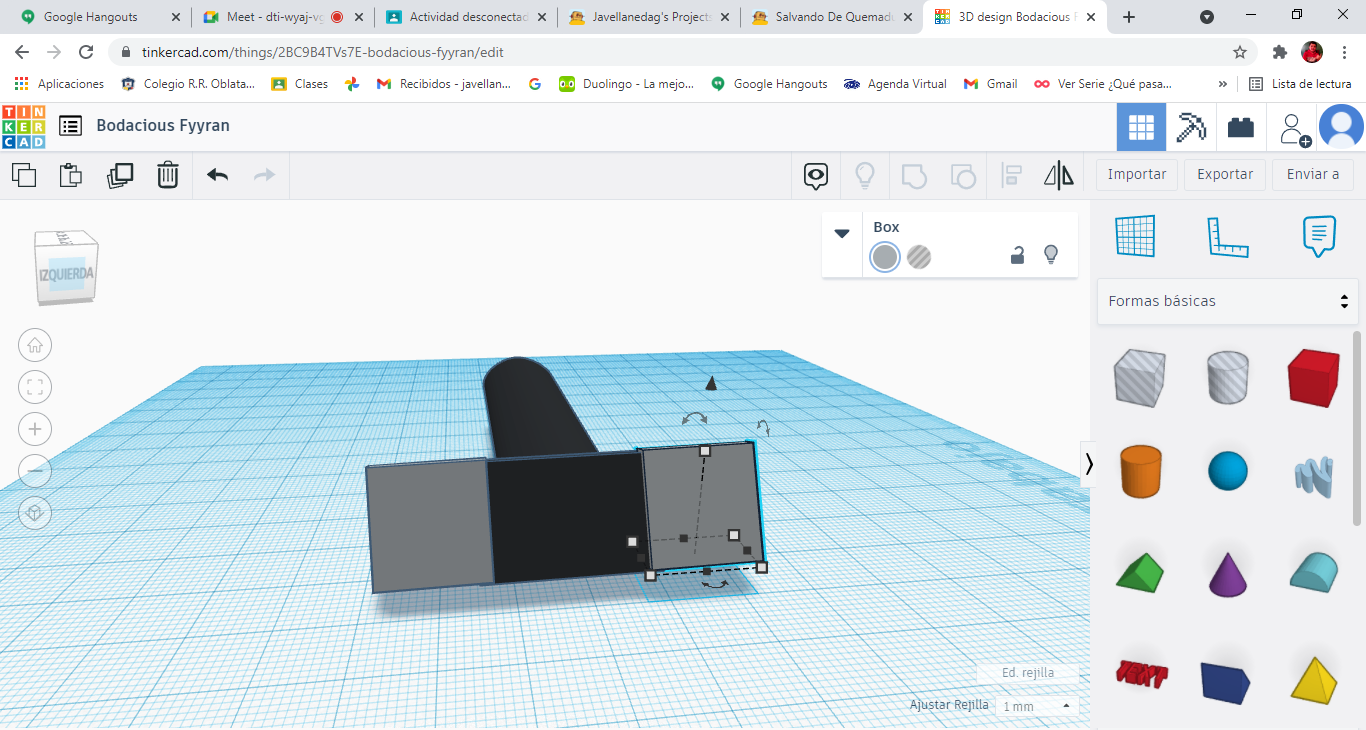1366x730 pixels.
Task: Select Solid color for the Box
Action: 885,257
